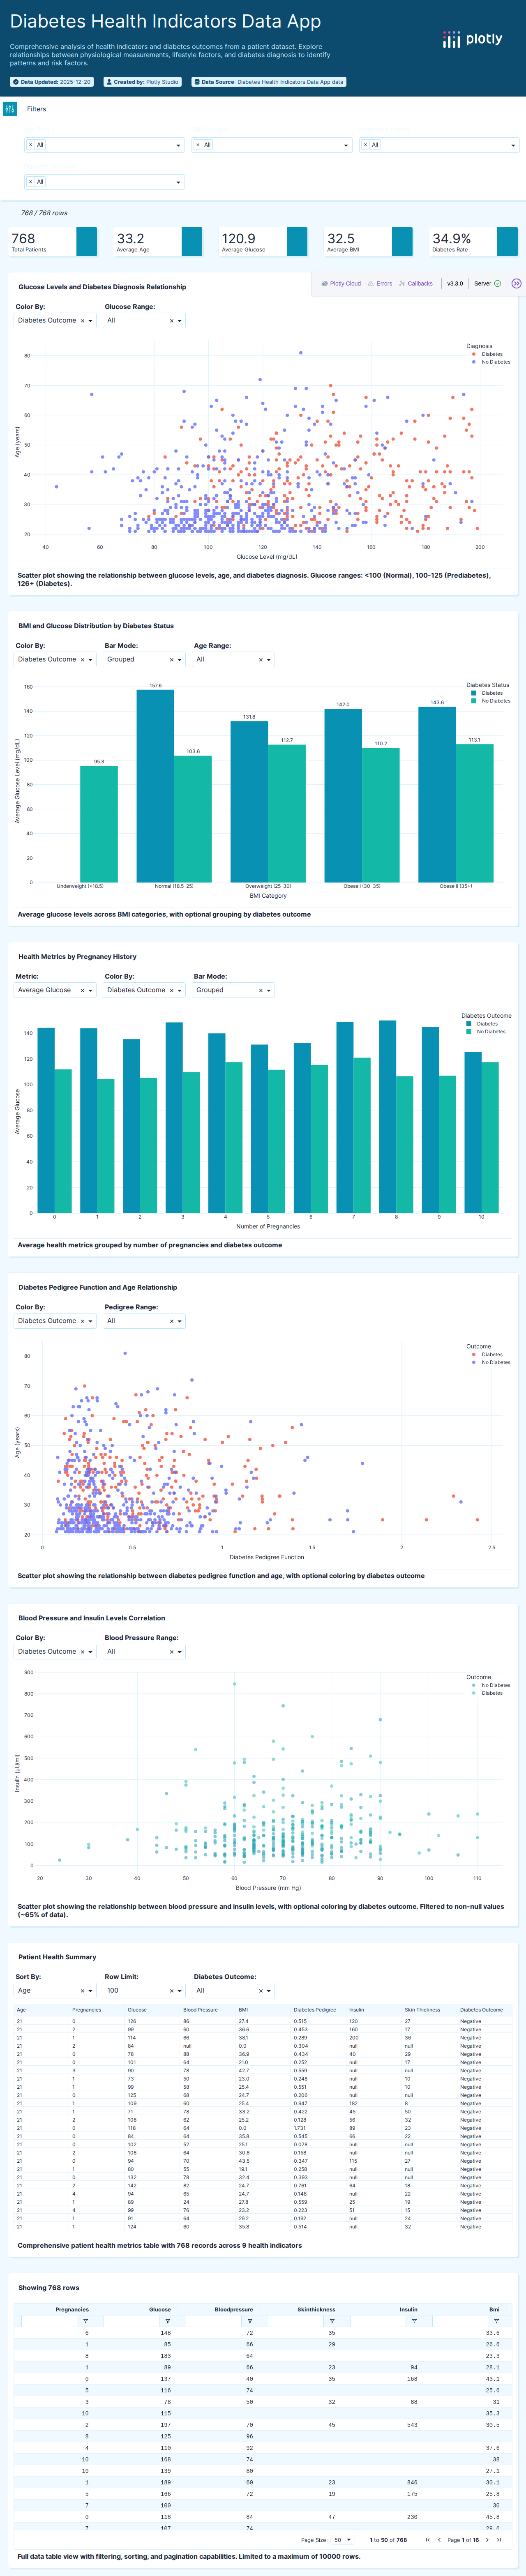This screenshot has height=2576, width=526.
Task: Click the v3.3.0 version label
Action: (x=455, y=283)
